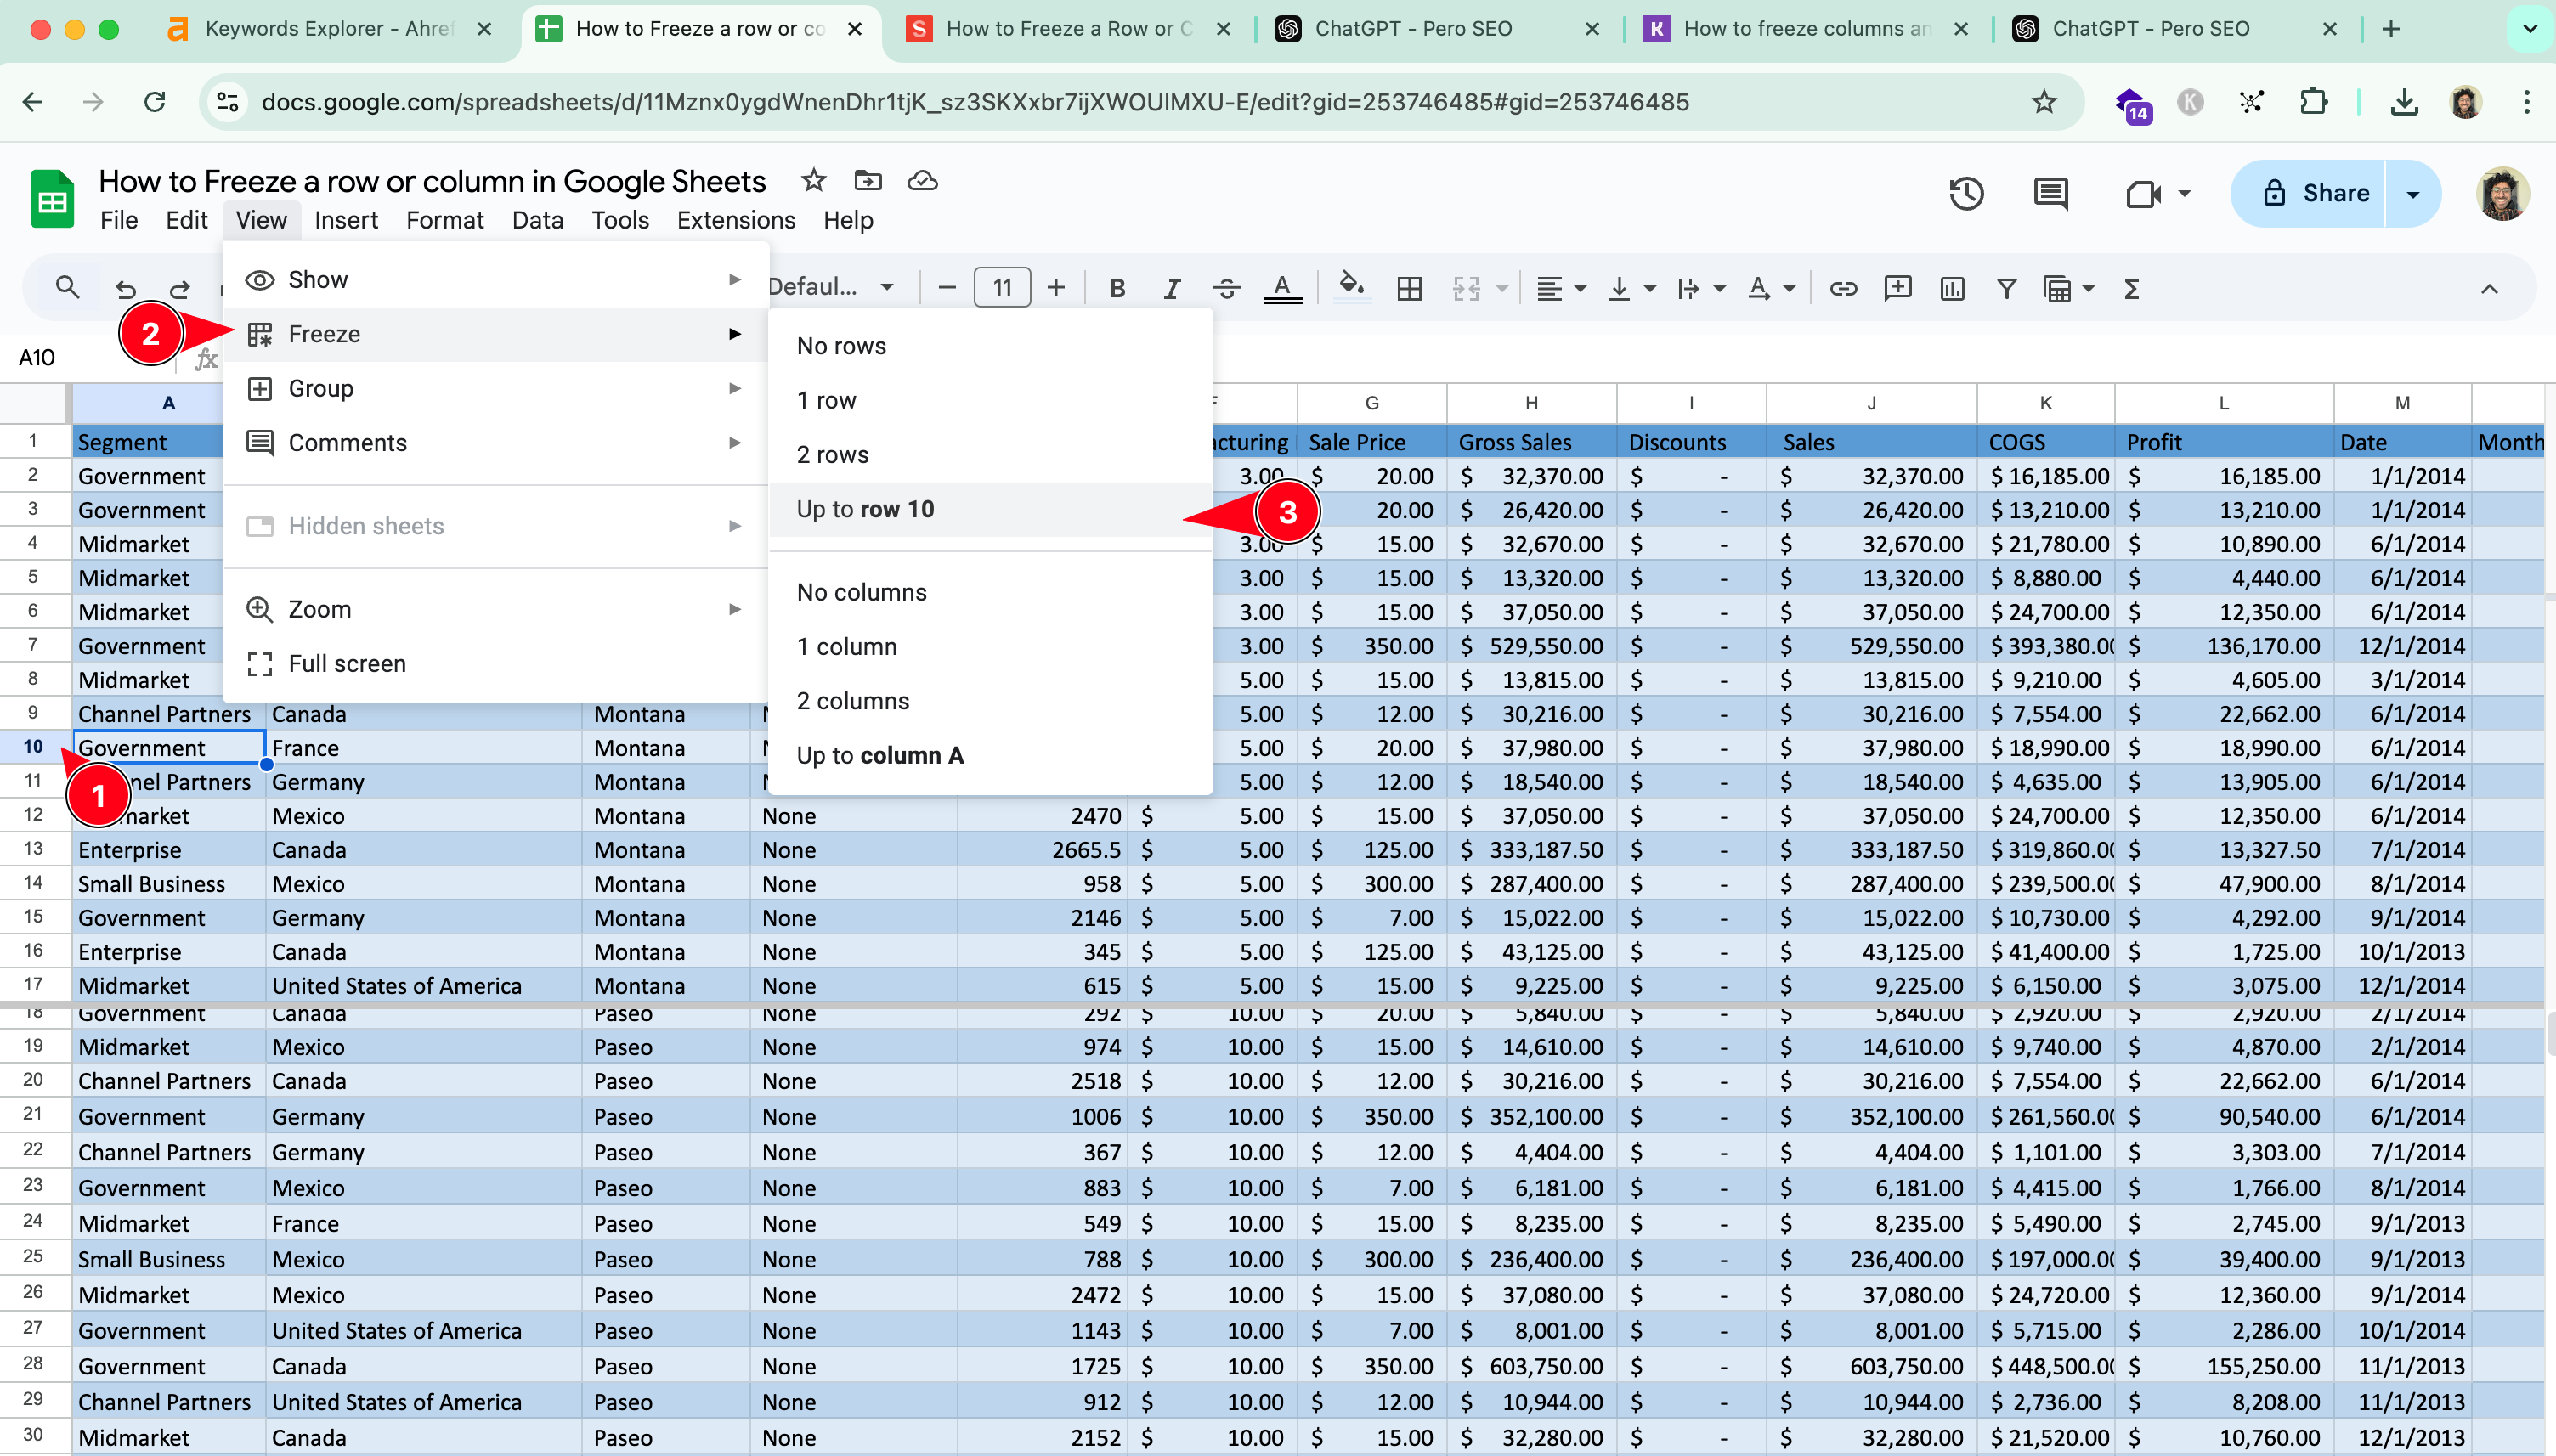Select No rows freeze option
The height and width of the screenshot is (1456, 2556).
coord(990,346)
